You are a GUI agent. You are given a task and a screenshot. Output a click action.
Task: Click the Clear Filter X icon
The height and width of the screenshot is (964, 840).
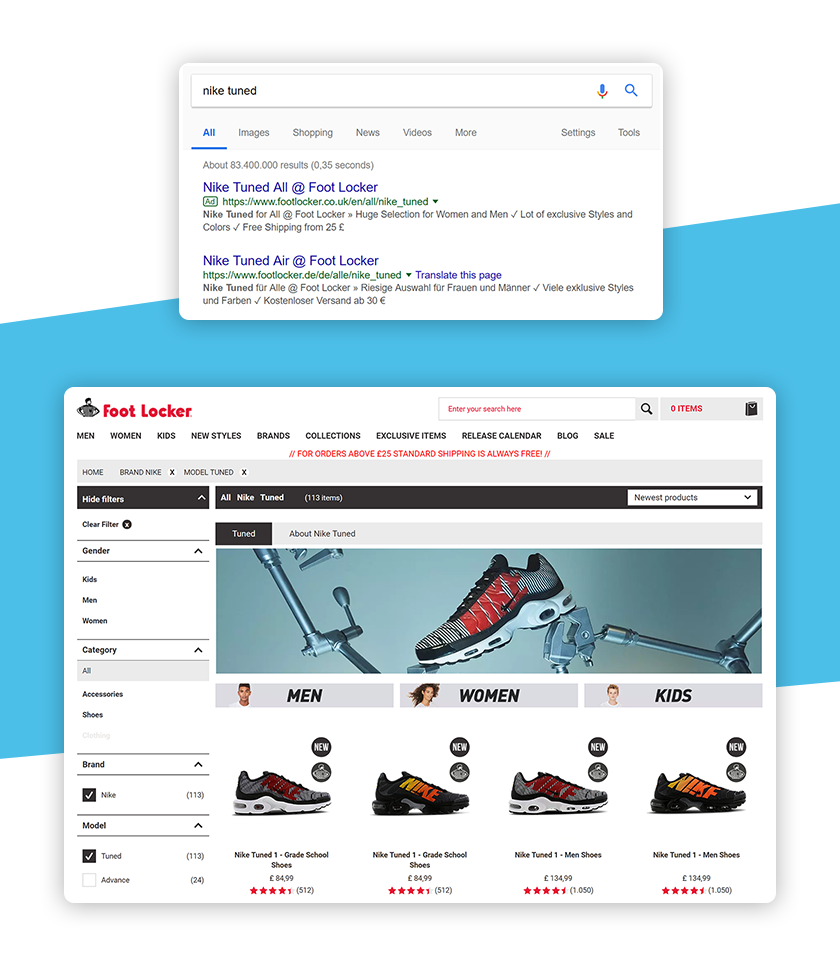click(x=127, y=524)
